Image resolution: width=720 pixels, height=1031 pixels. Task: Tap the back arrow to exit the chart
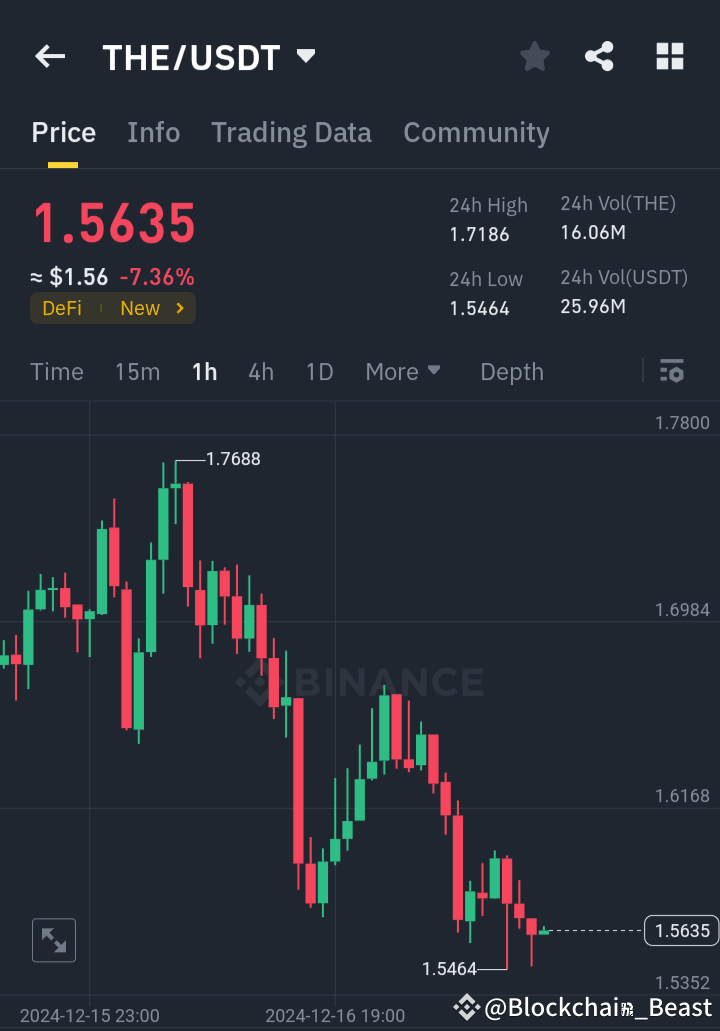coord(50,56)
